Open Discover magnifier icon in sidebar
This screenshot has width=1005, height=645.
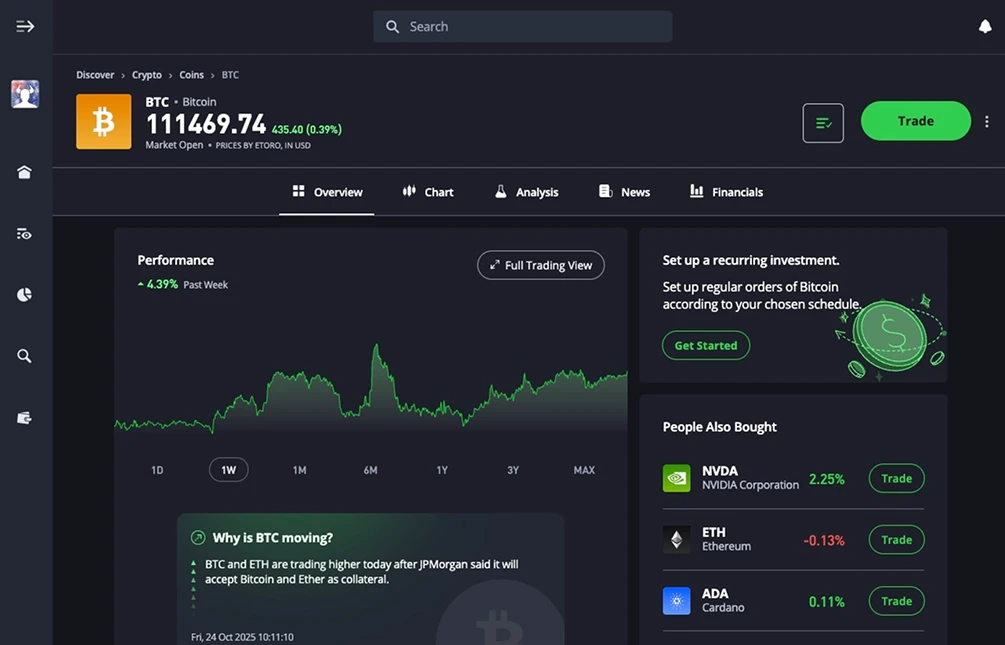(24, 356)
